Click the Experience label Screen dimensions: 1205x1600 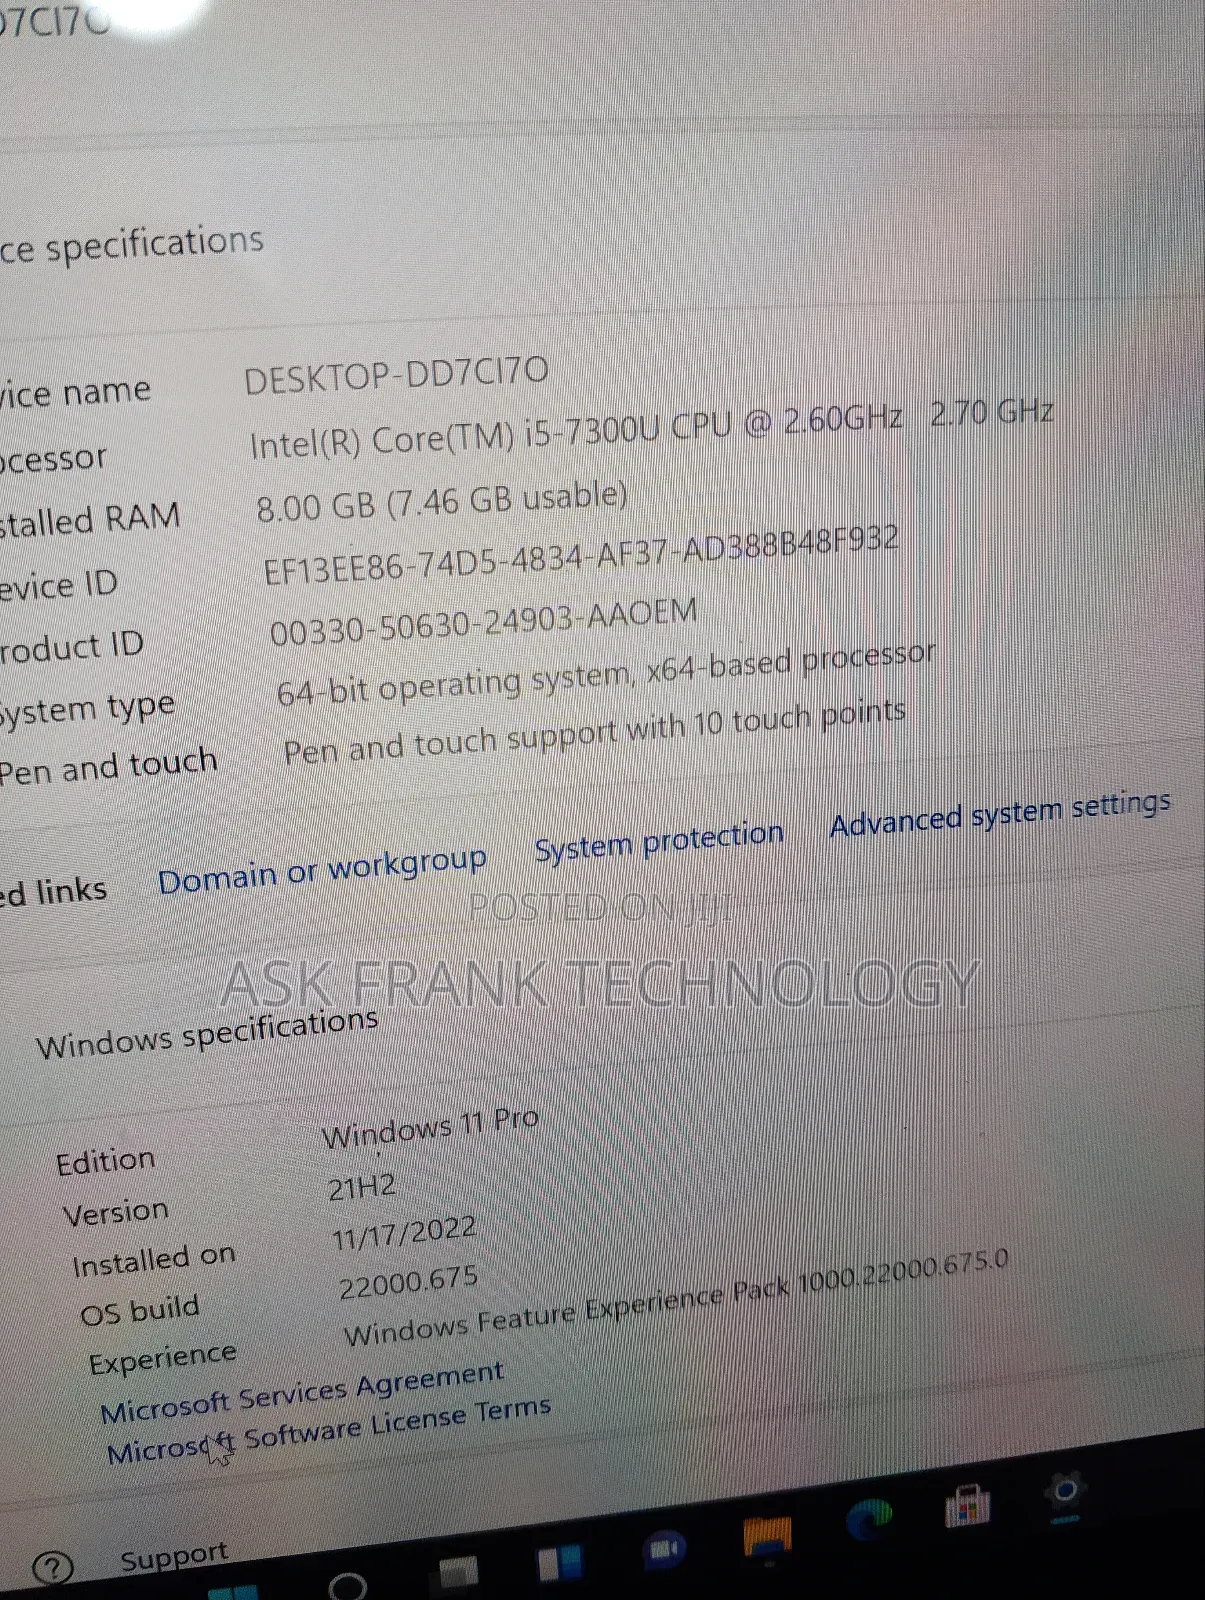point(162,1360)
